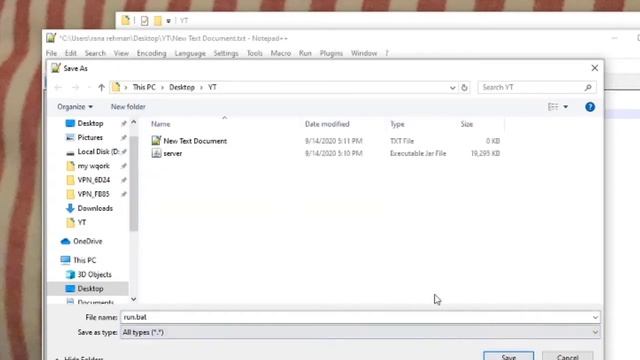The height and width of the screenshot is (360, 640).
Task: Open the Notepad++ Plugins menu
Action: [x=331, y=53]
